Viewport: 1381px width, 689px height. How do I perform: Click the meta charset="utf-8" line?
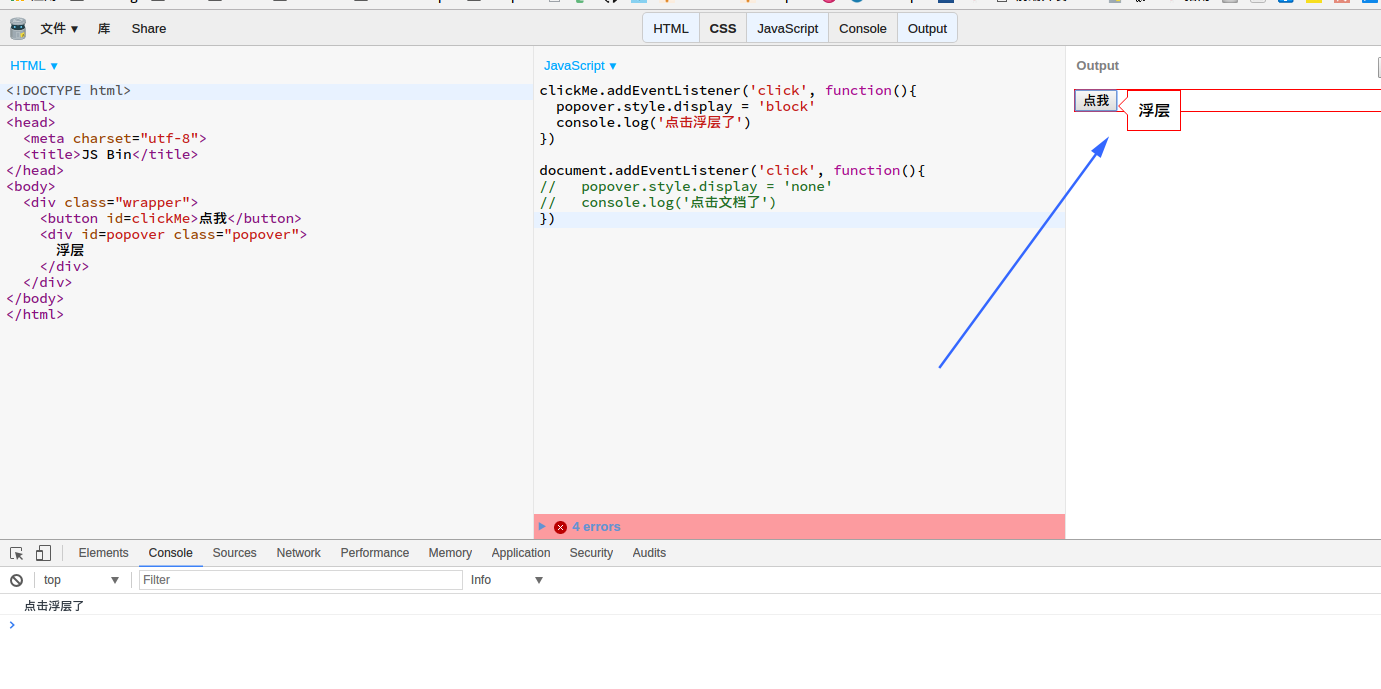[x=114, y=139]
